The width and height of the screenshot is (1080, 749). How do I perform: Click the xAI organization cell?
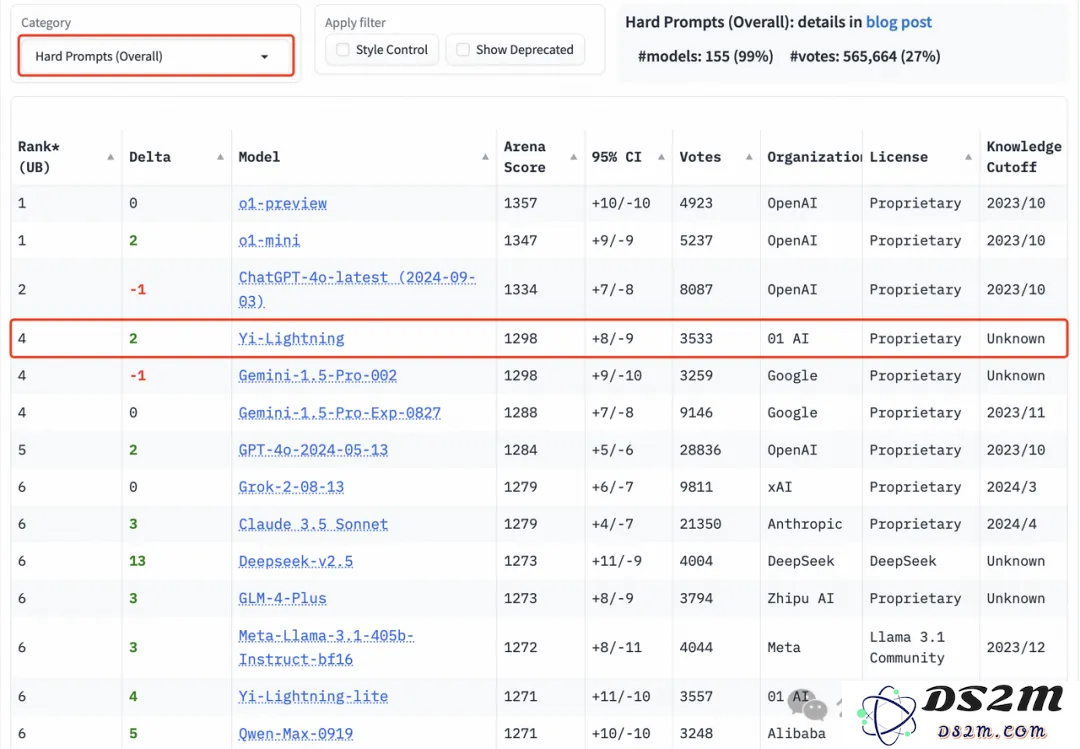(780, 487)
